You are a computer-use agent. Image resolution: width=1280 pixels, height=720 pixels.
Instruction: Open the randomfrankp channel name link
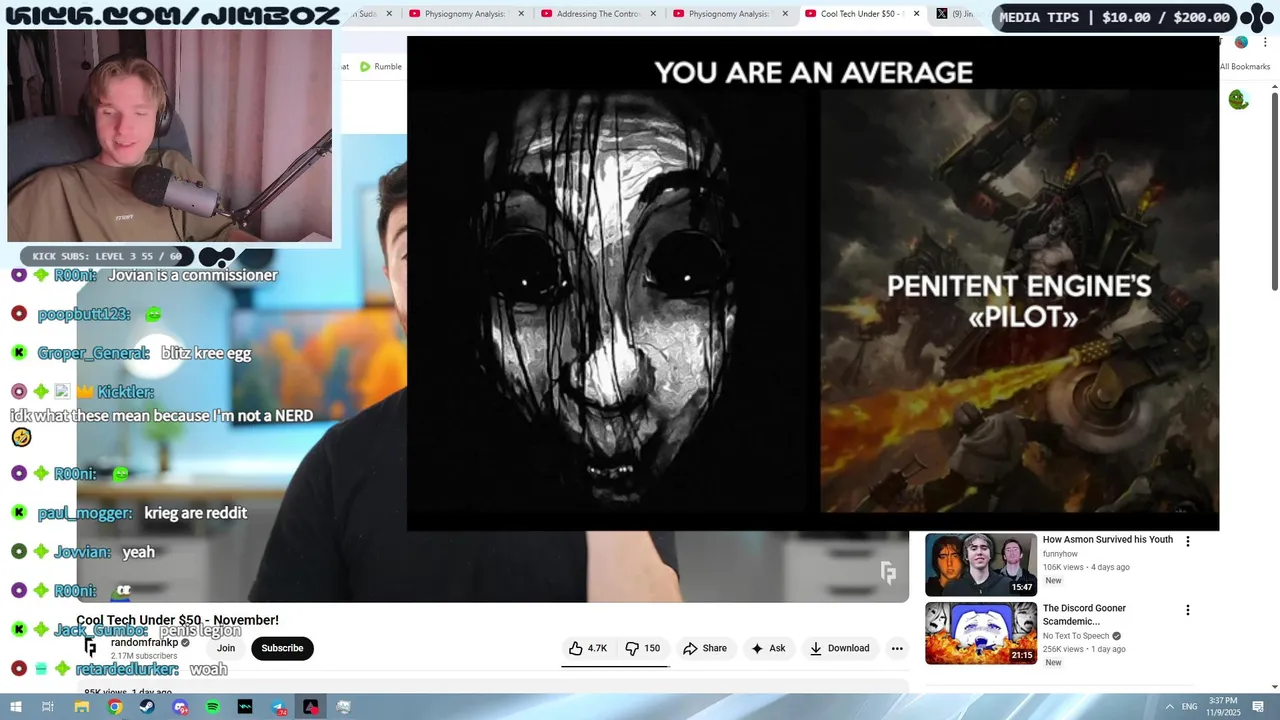(x=144, y=642)
